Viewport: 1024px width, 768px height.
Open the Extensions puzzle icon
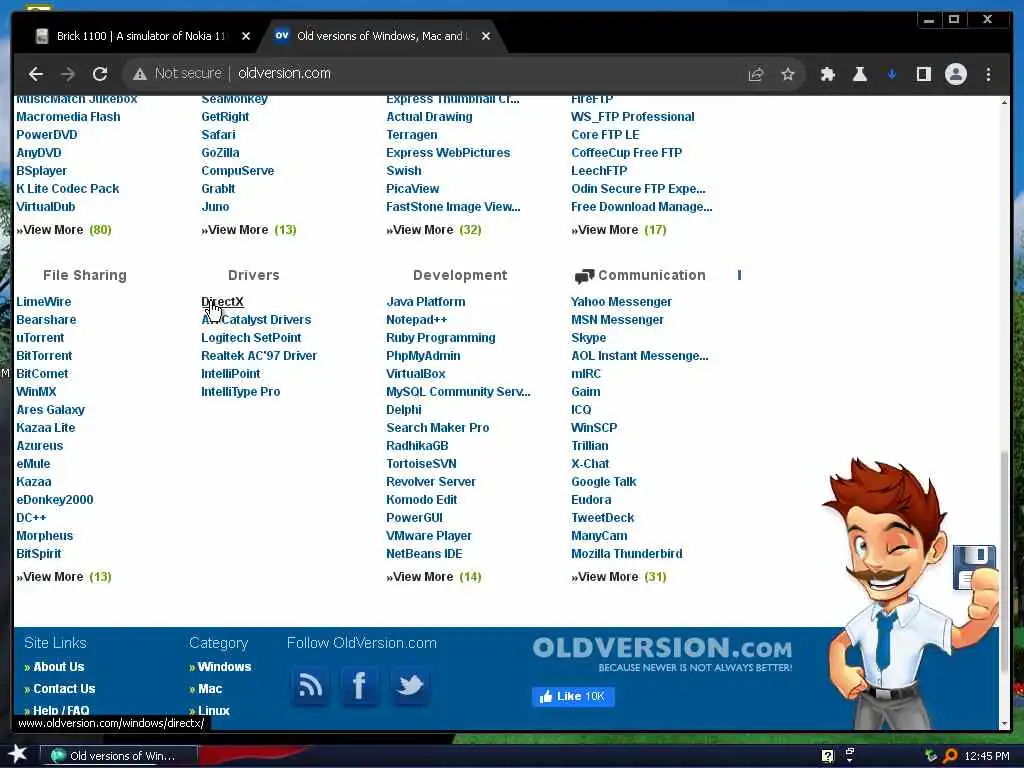(x=827, y=74)
